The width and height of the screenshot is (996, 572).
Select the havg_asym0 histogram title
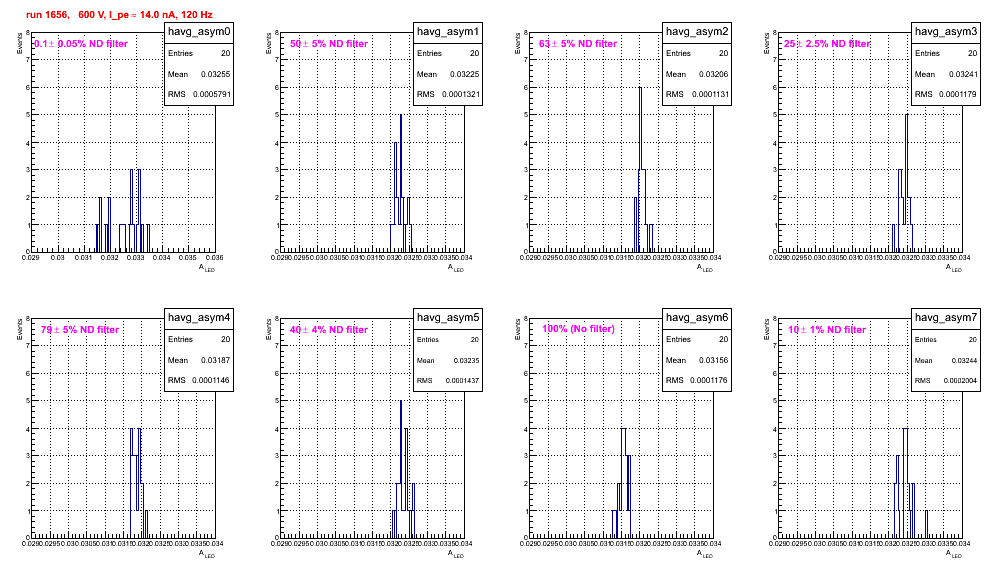coord(199,32)
